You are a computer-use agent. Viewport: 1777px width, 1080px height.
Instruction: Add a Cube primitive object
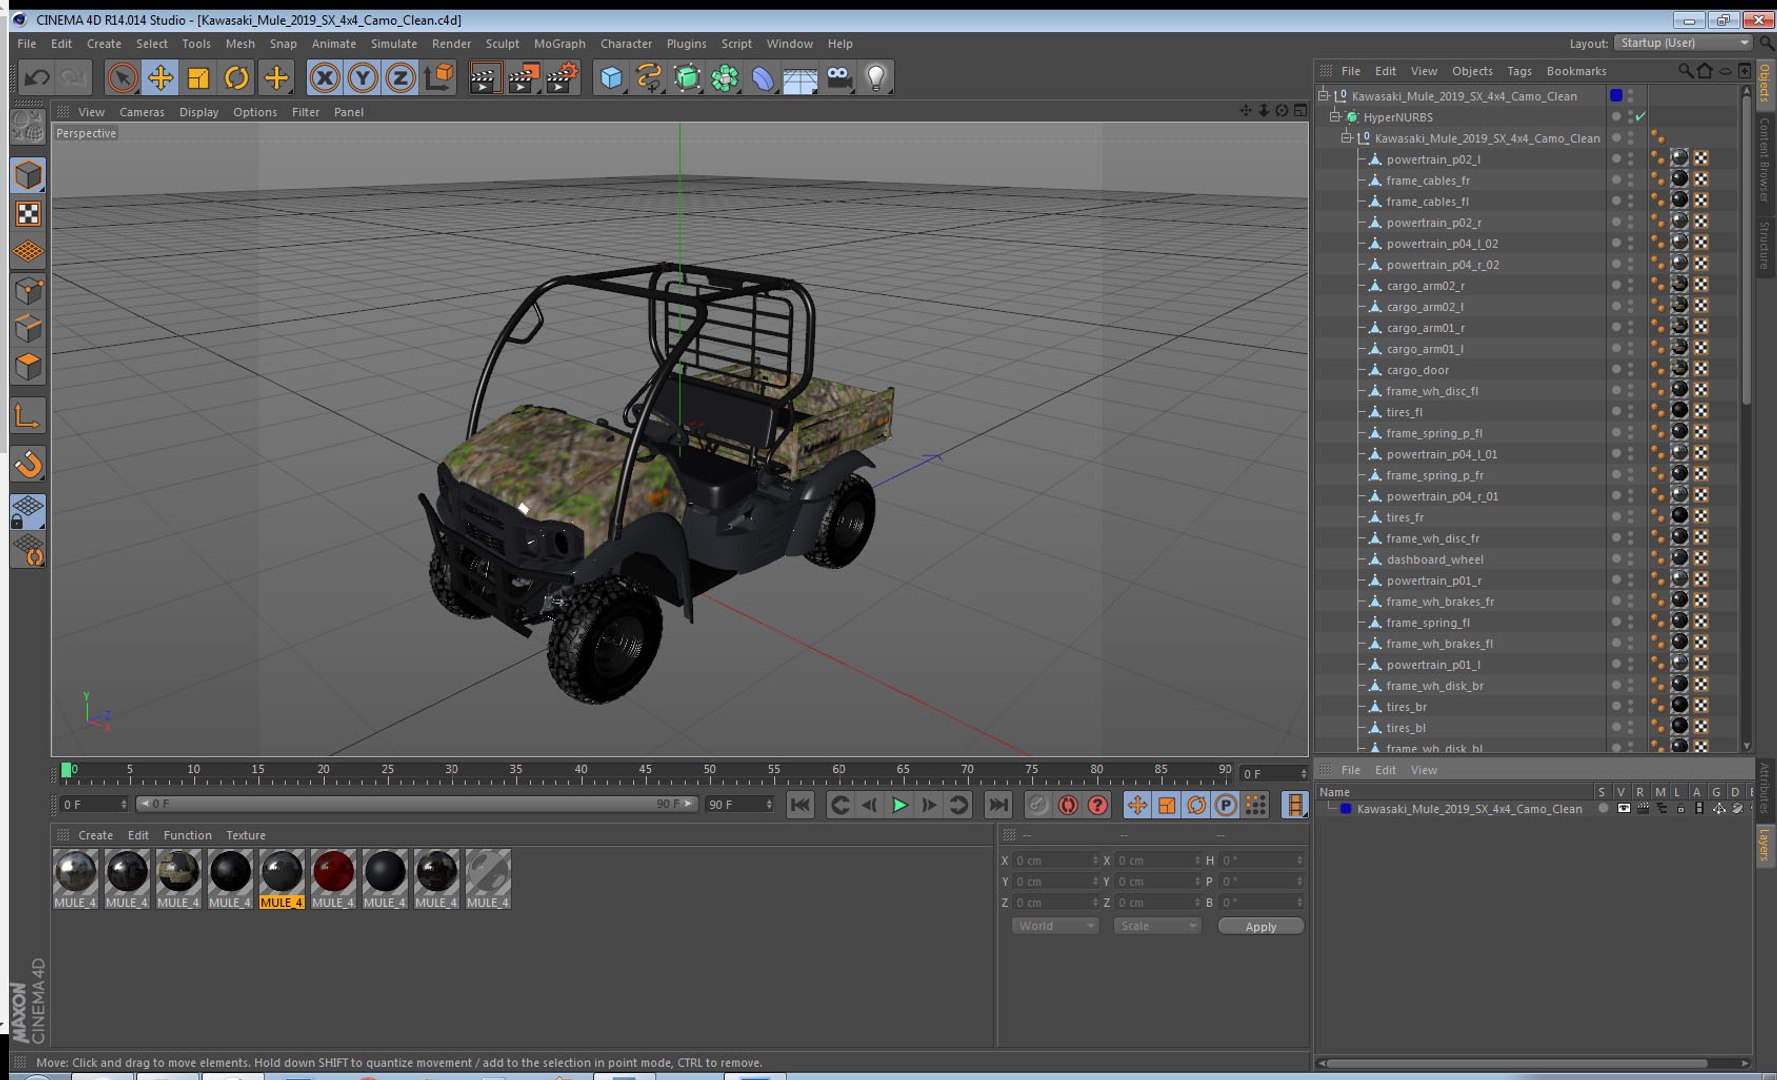pos(611,77)
